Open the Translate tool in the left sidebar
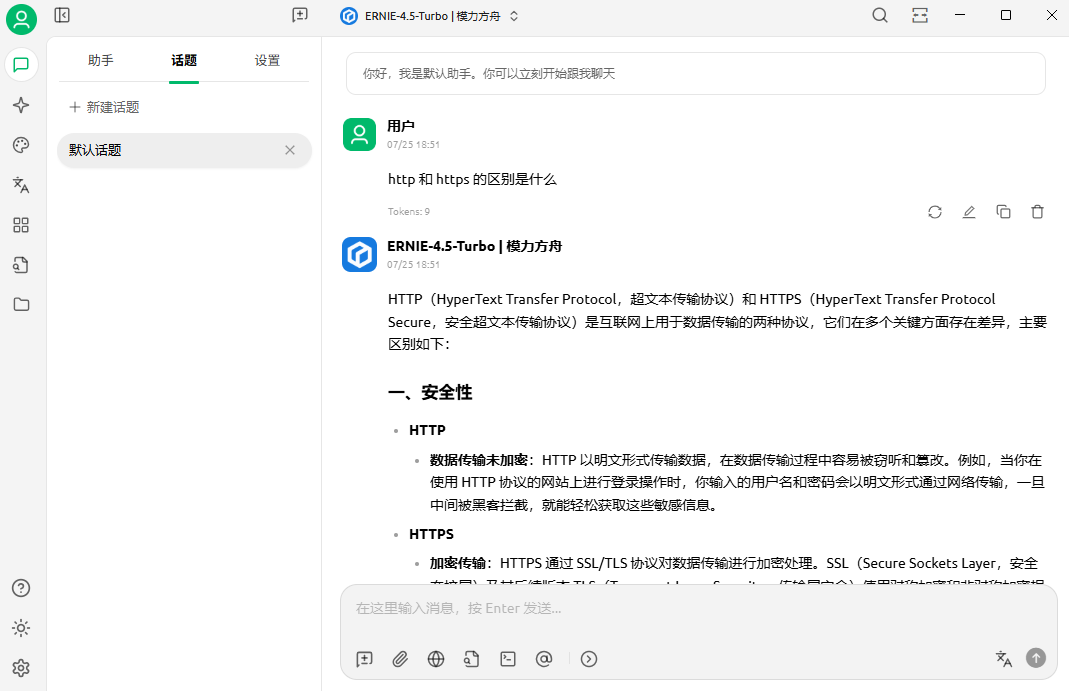This screenshot has height=691, width=1069. coord(21,185)
